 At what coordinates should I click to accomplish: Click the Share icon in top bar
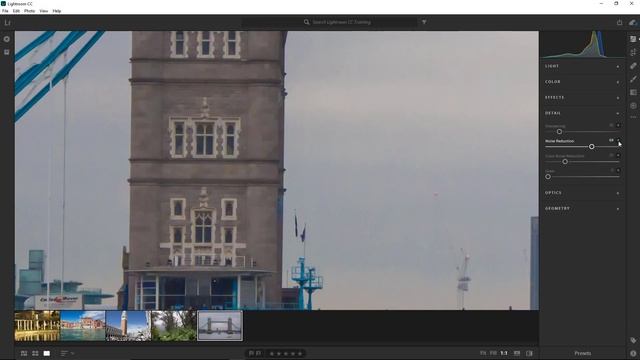[x=619, y=22]
